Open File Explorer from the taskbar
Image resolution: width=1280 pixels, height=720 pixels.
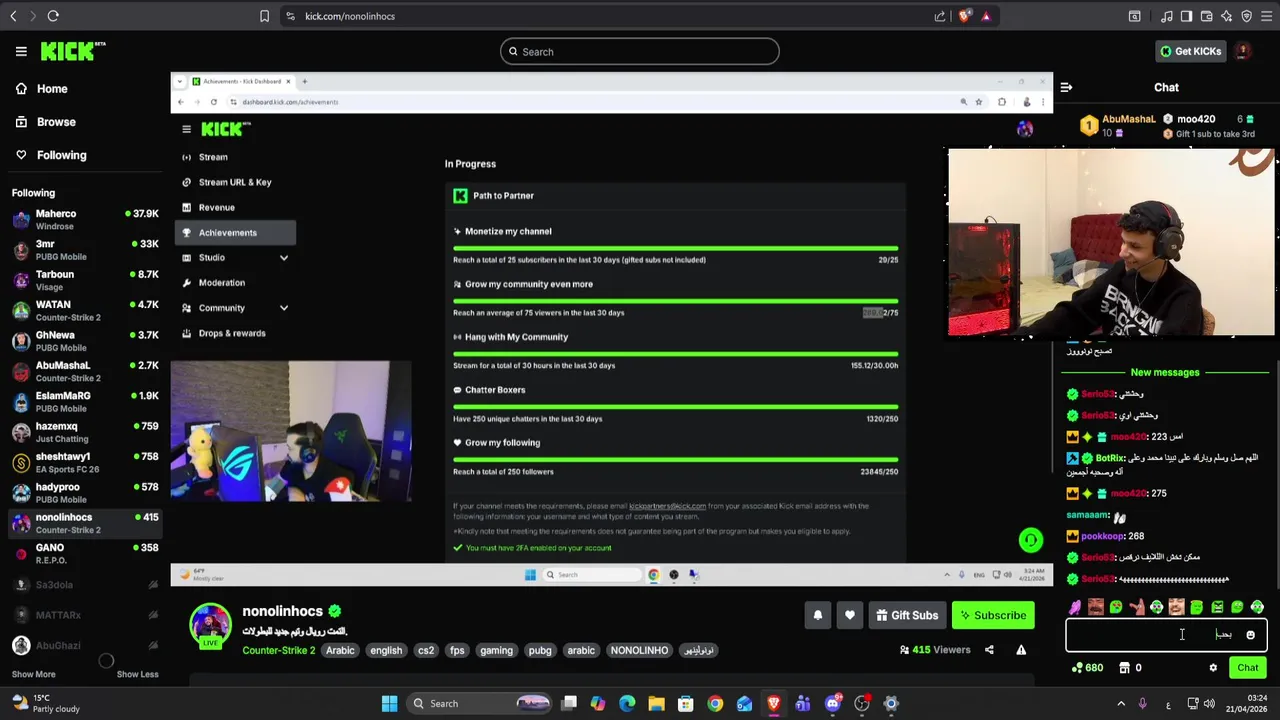pyautogui.click(x=656, y=703)
